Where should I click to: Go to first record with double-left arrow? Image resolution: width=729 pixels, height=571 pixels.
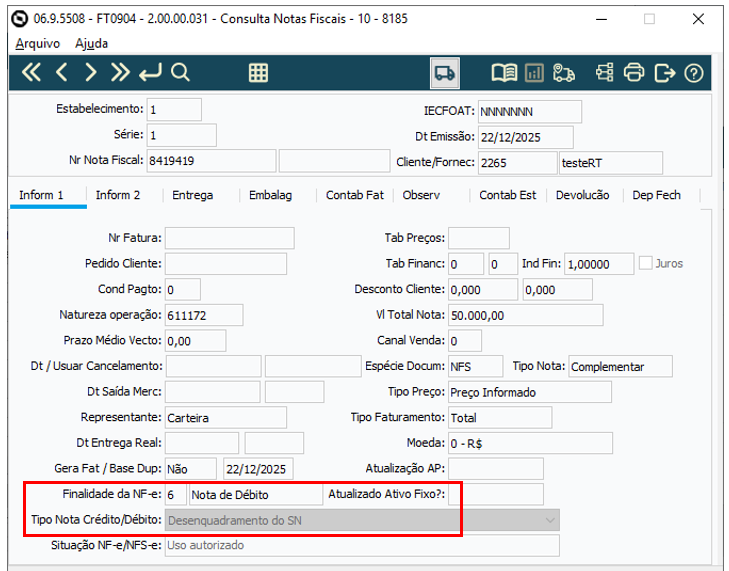(31, 73)
